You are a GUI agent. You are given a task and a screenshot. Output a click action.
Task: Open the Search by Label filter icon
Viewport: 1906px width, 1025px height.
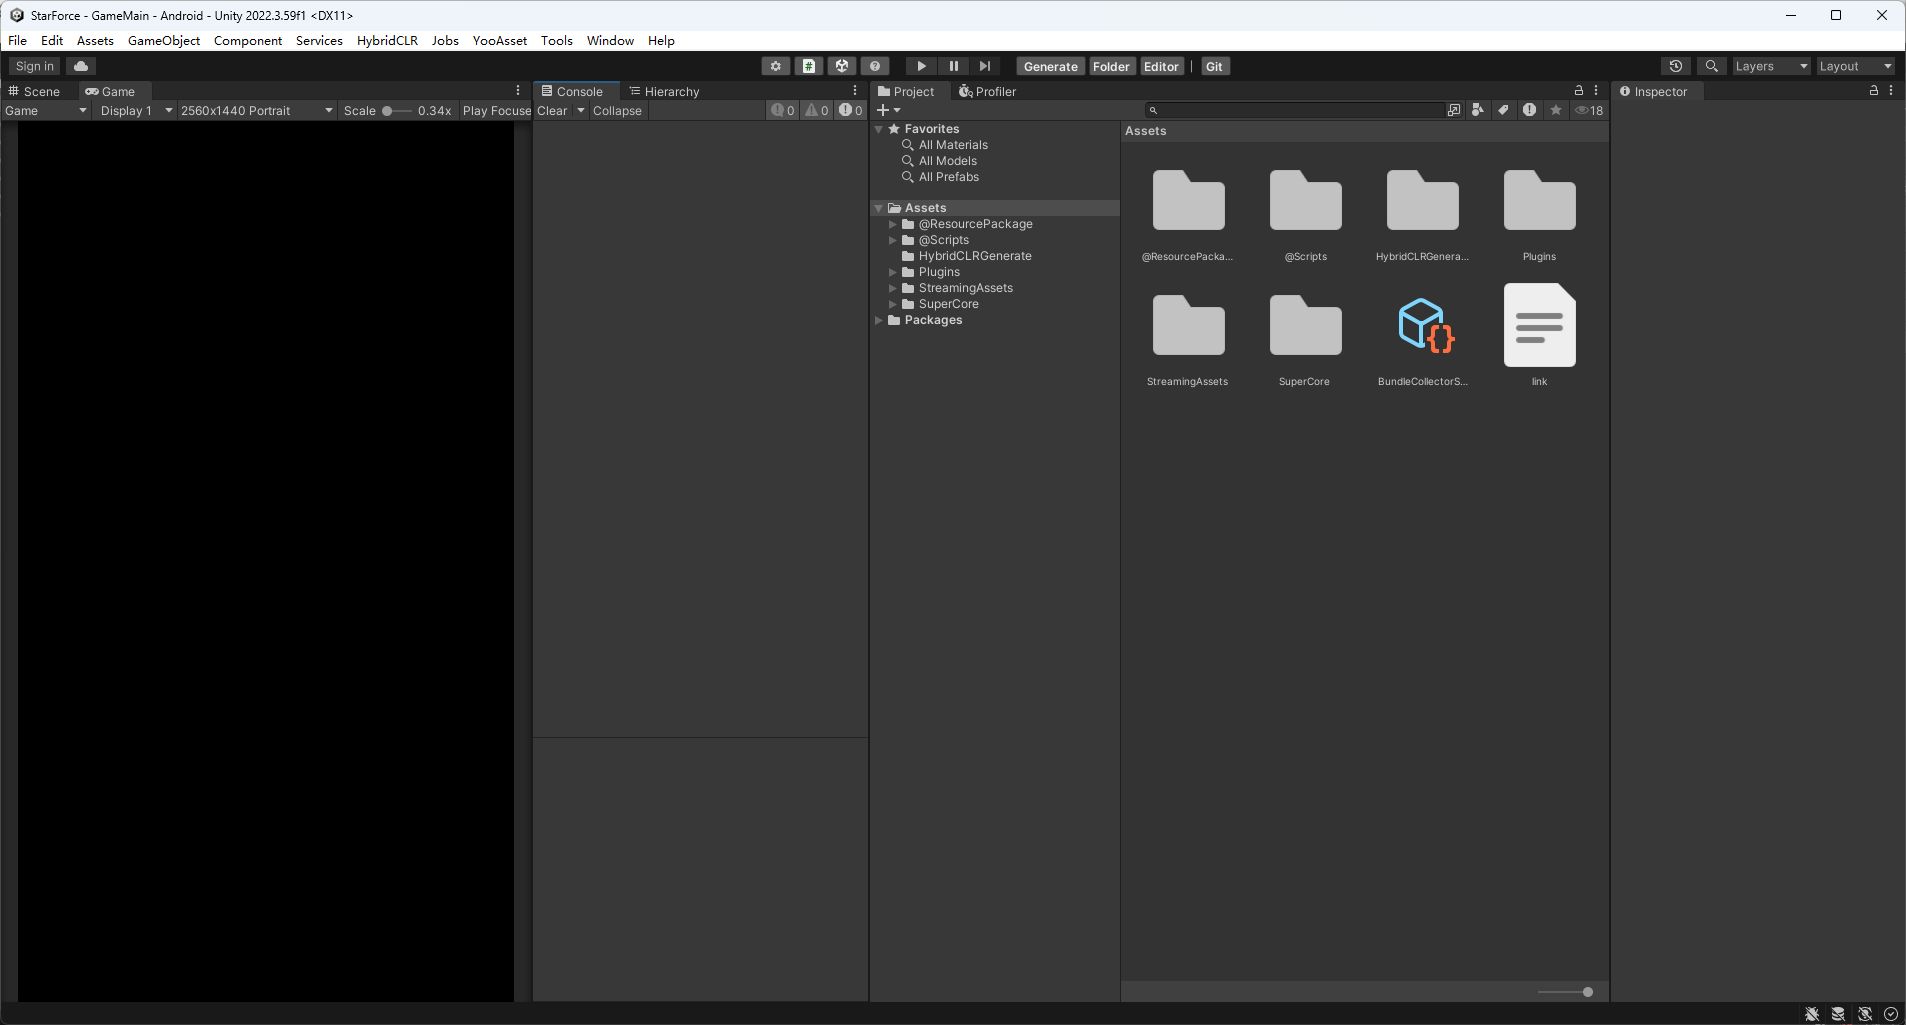pyautogui.click(x=1503, y=110)
